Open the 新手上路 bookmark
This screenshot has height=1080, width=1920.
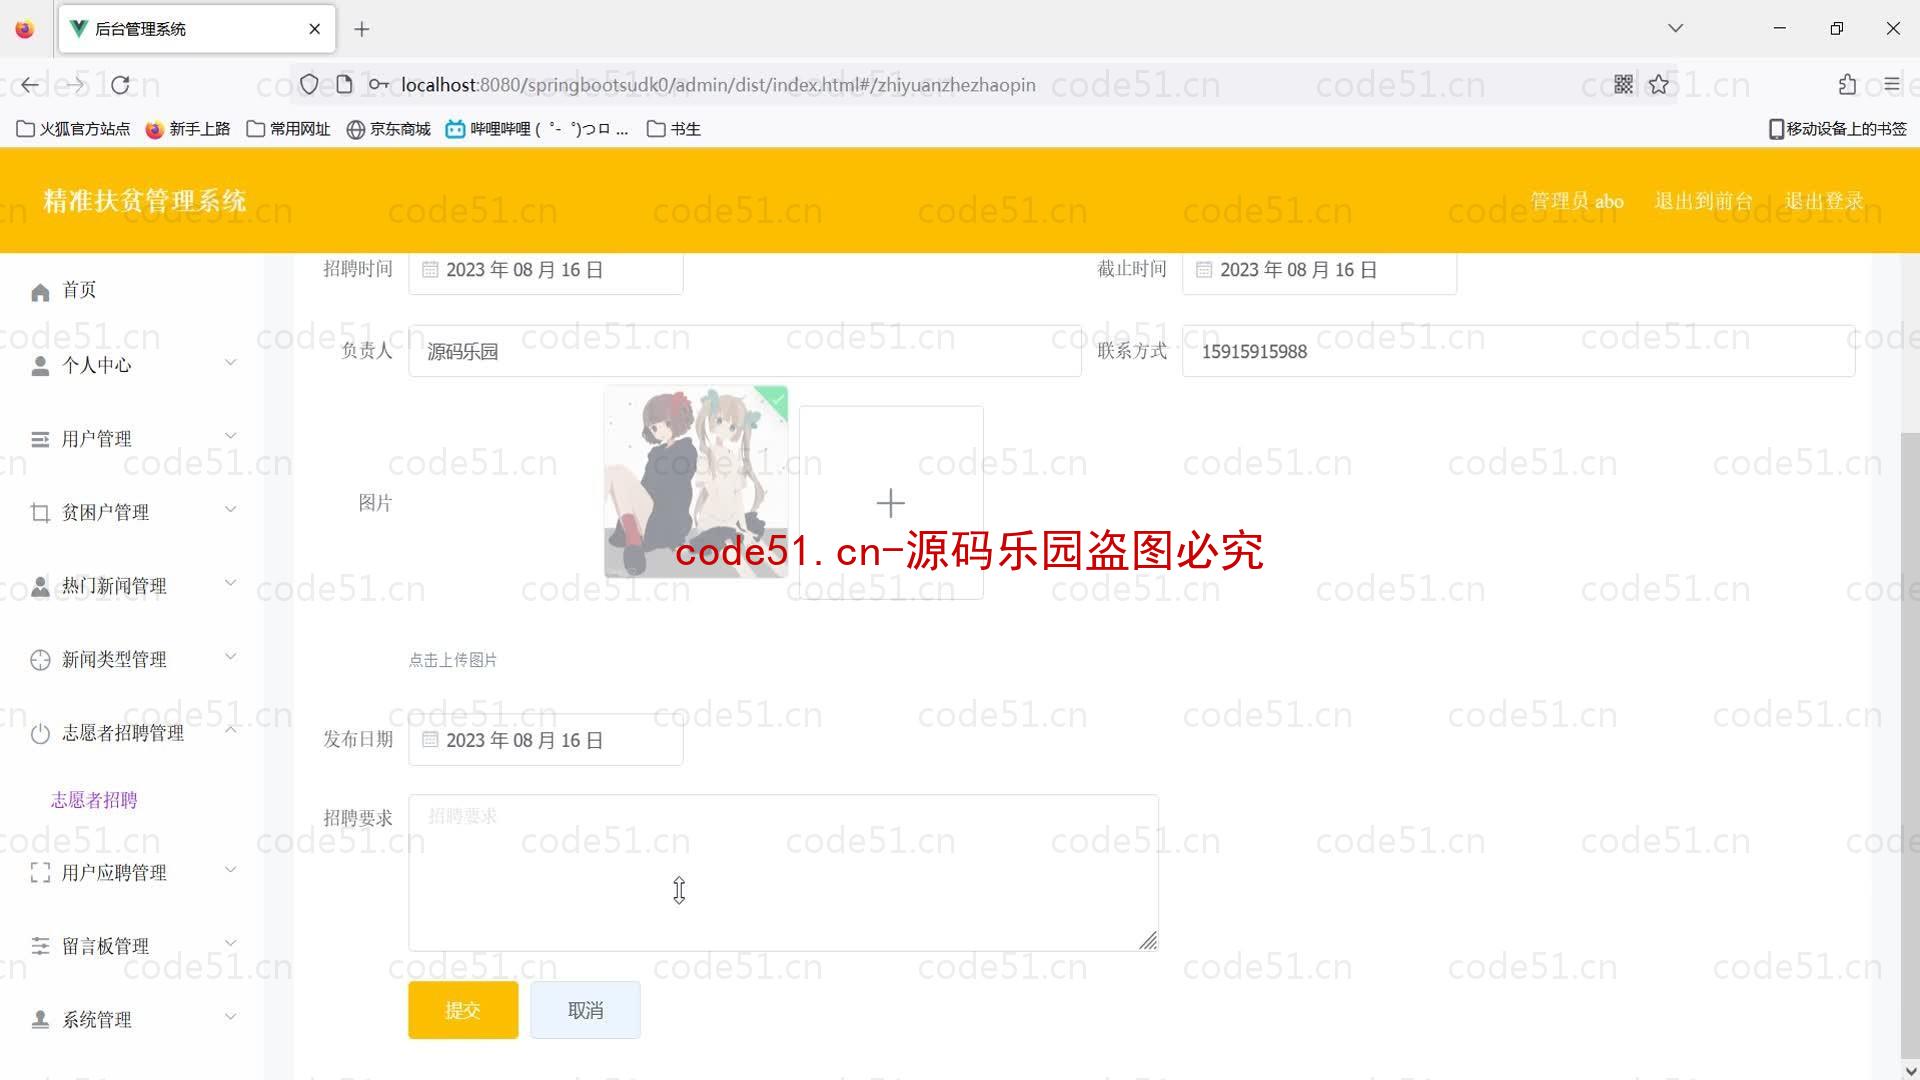(188, 129)
